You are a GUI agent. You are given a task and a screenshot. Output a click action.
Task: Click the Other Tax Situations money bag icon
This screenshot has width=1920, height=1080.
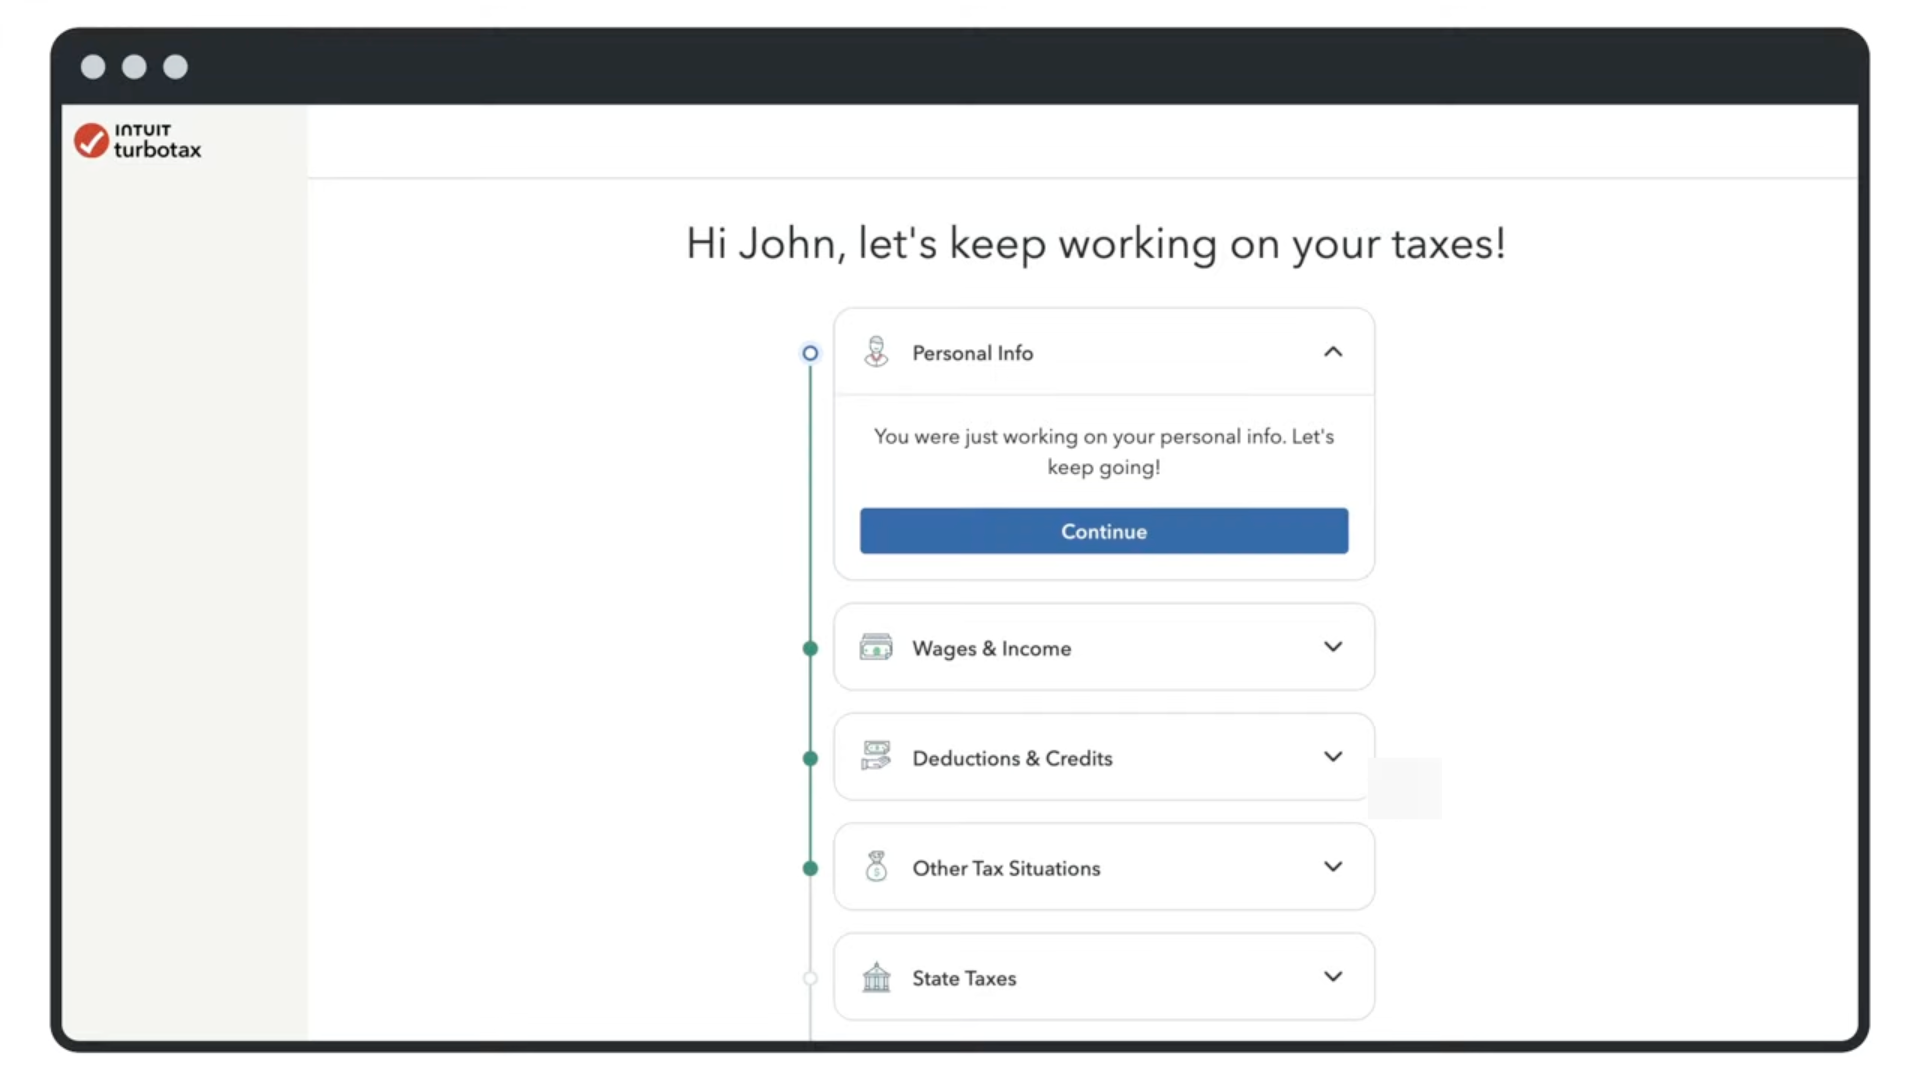pos(876,866)
